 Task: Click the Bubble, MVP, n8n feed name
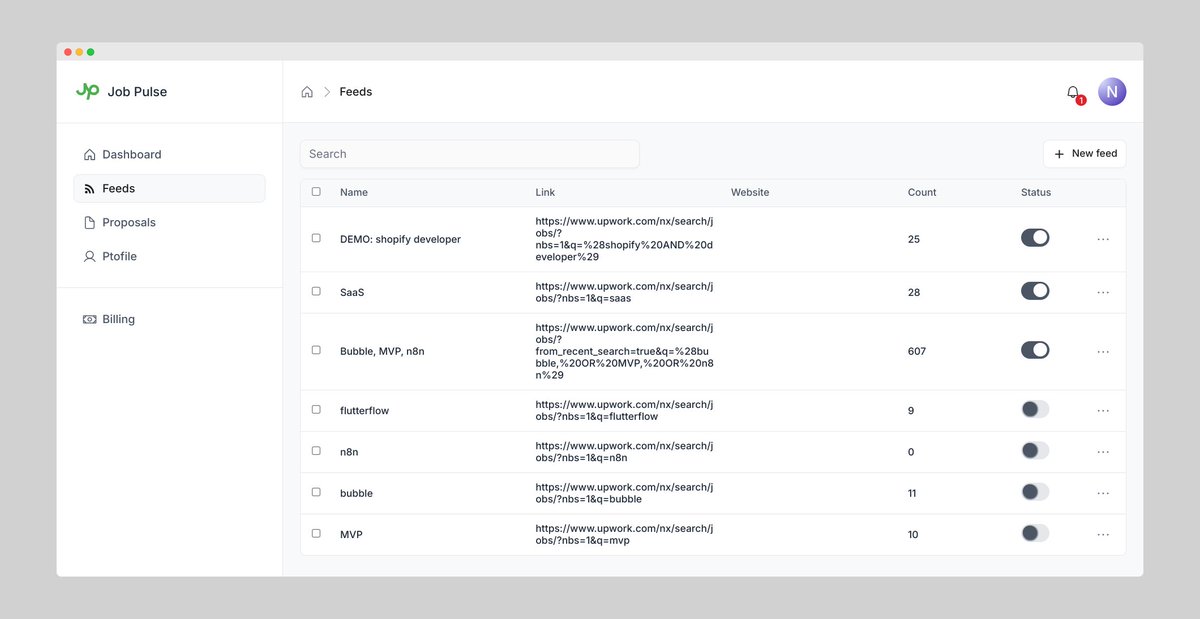pyautogui.click(x=382, y=352)
